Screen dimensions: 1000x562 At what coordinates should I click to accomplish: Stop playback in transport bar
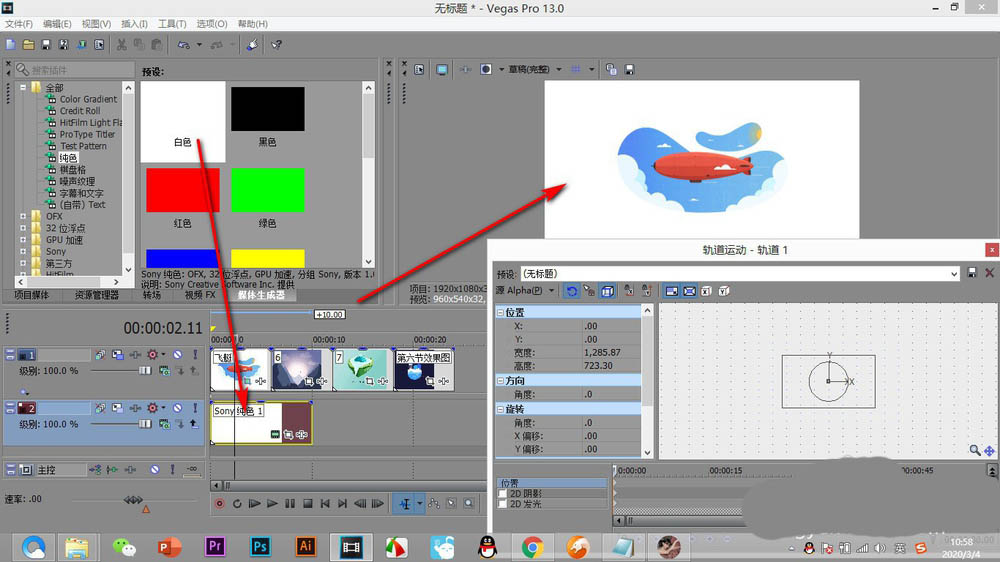(307, 503)
